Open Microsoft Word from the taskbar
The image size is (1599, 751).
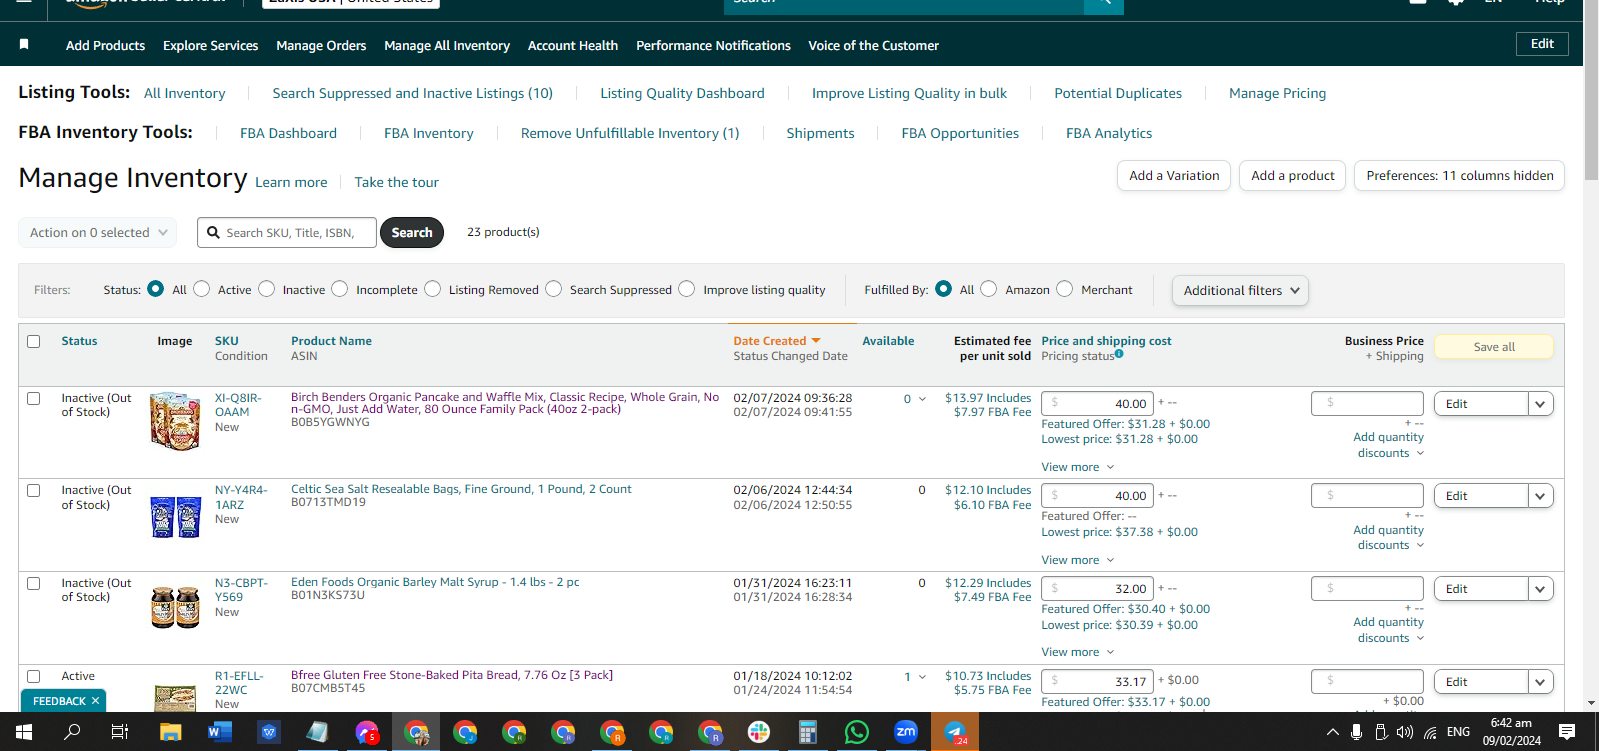[219, 732]
